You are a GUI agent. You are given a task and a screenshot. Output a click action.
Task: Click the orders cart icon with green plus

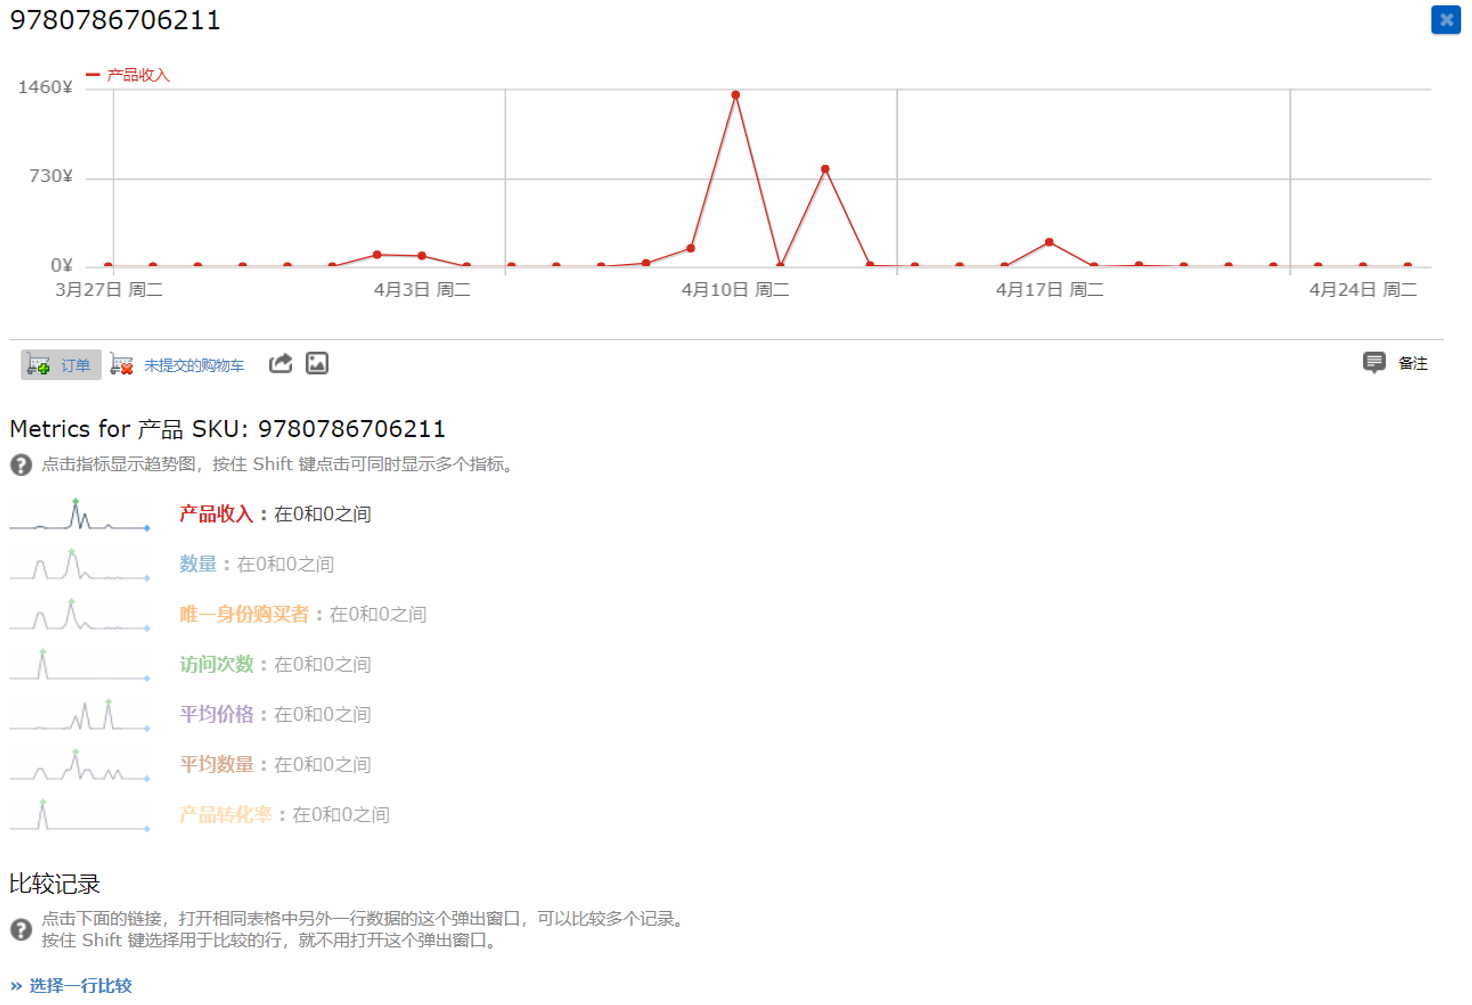click(38, 365)
